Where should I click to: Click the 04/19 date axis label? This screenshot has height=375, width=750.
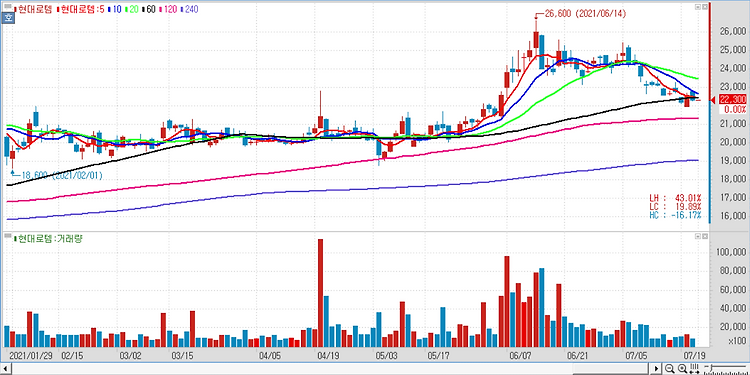pyautogui.click(x=329, y=356)
